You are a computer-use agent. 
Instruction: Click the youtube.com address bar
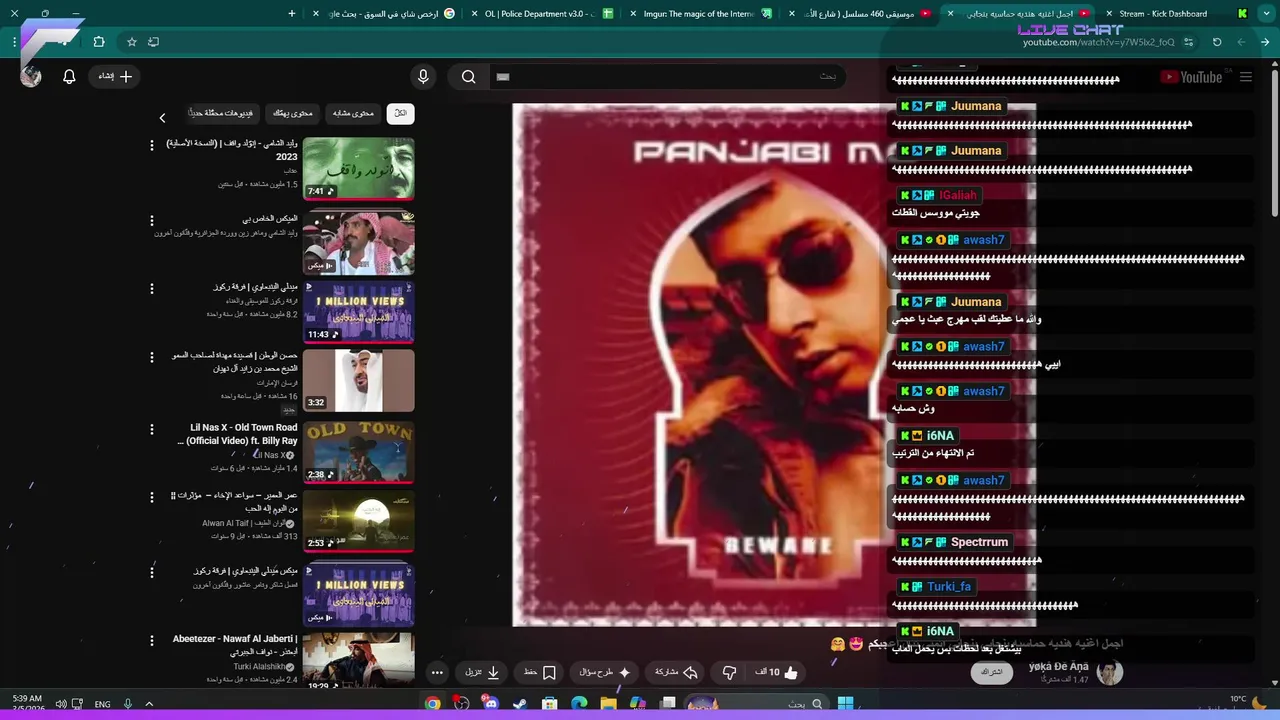pyautogui.click(x=1098, y=42)
